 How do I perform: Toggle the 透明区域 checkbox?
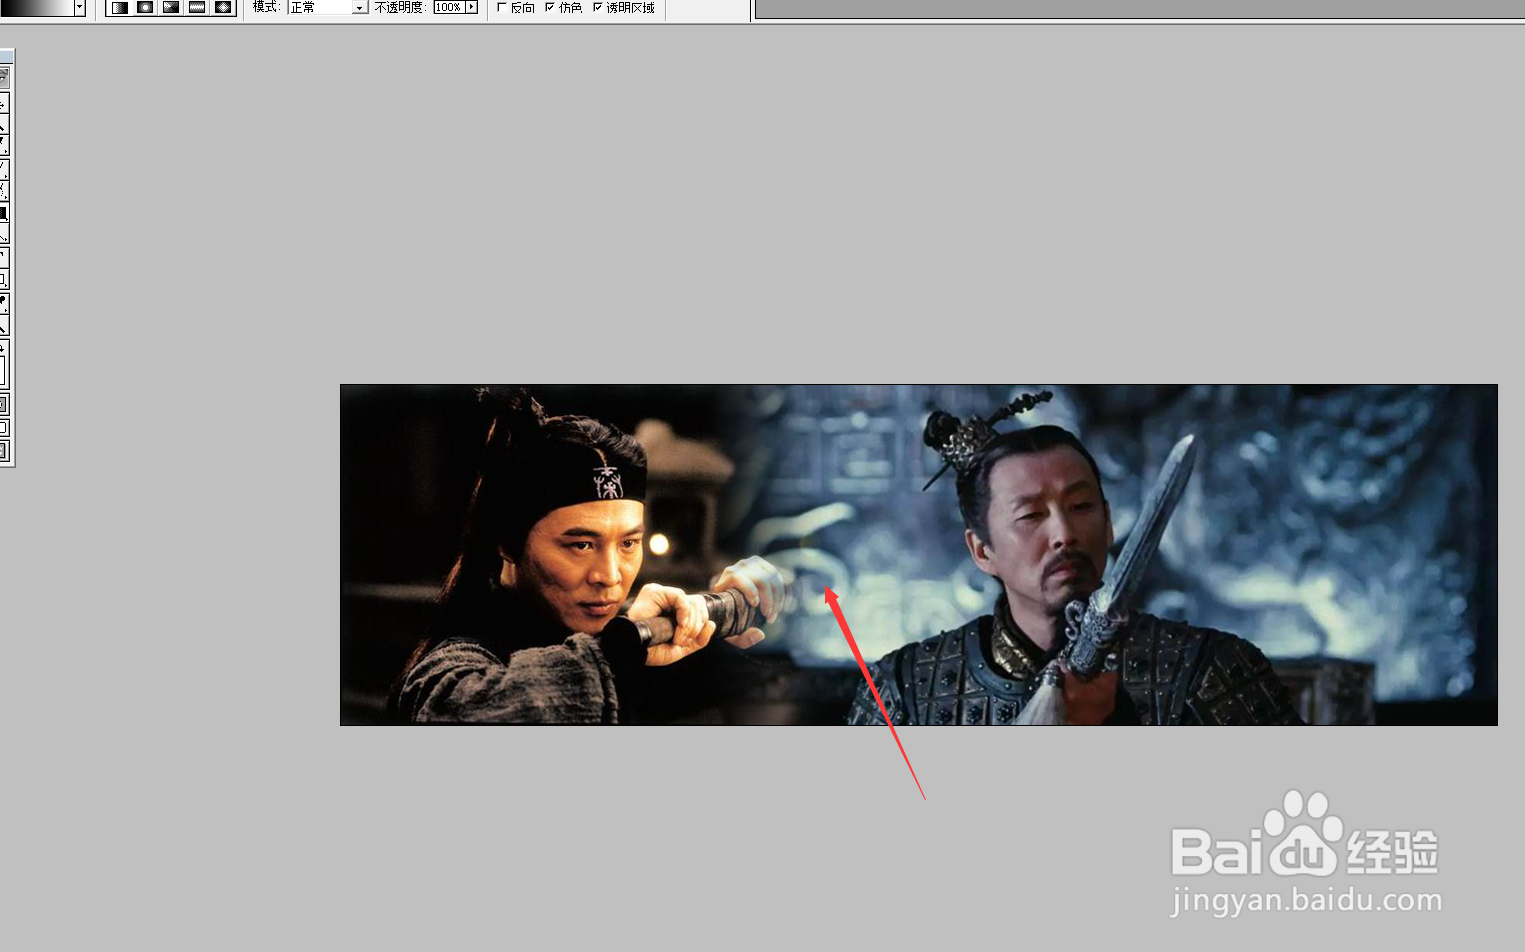597,7
